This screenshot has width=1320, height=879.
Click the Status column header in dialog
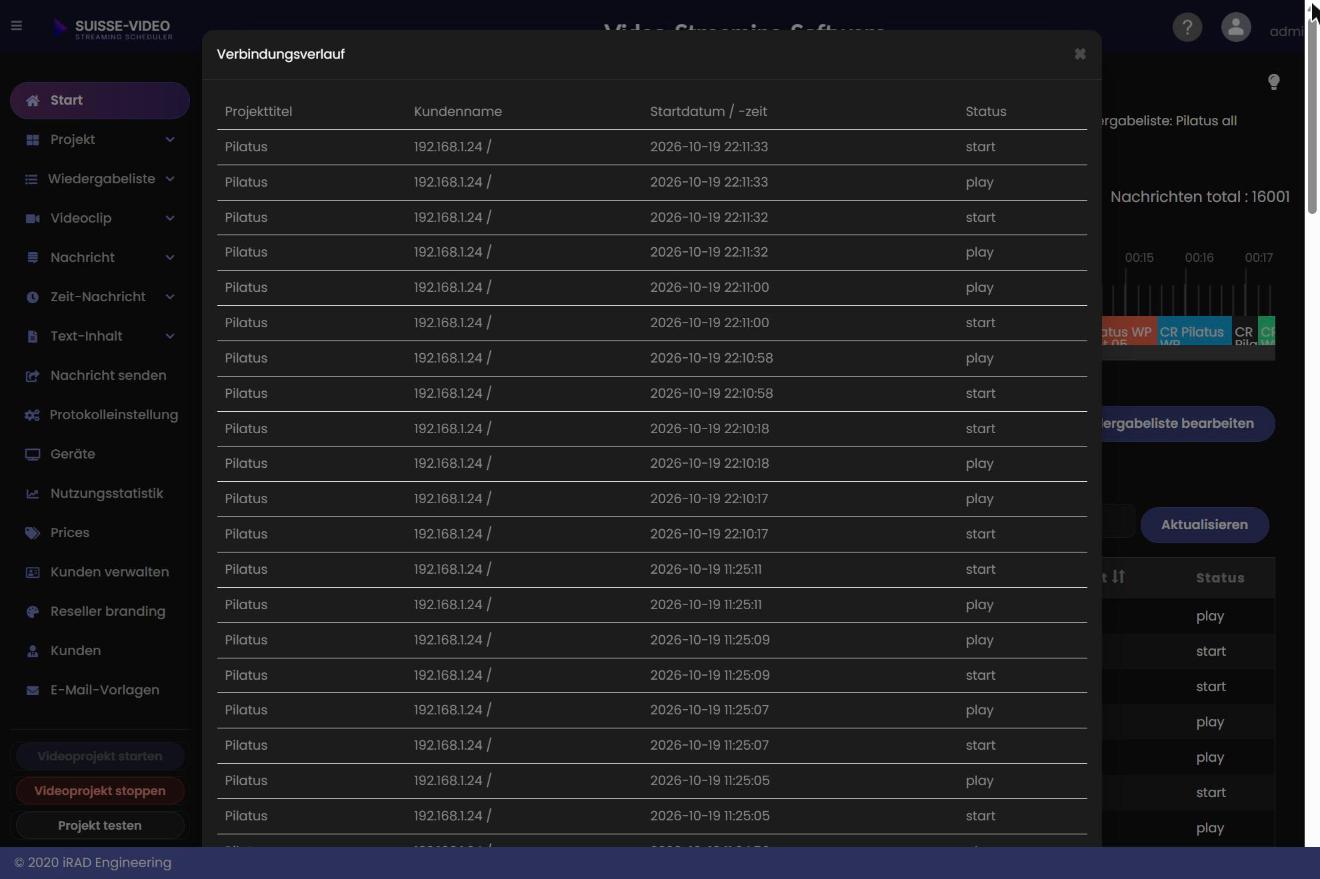(x=986, y=112)
